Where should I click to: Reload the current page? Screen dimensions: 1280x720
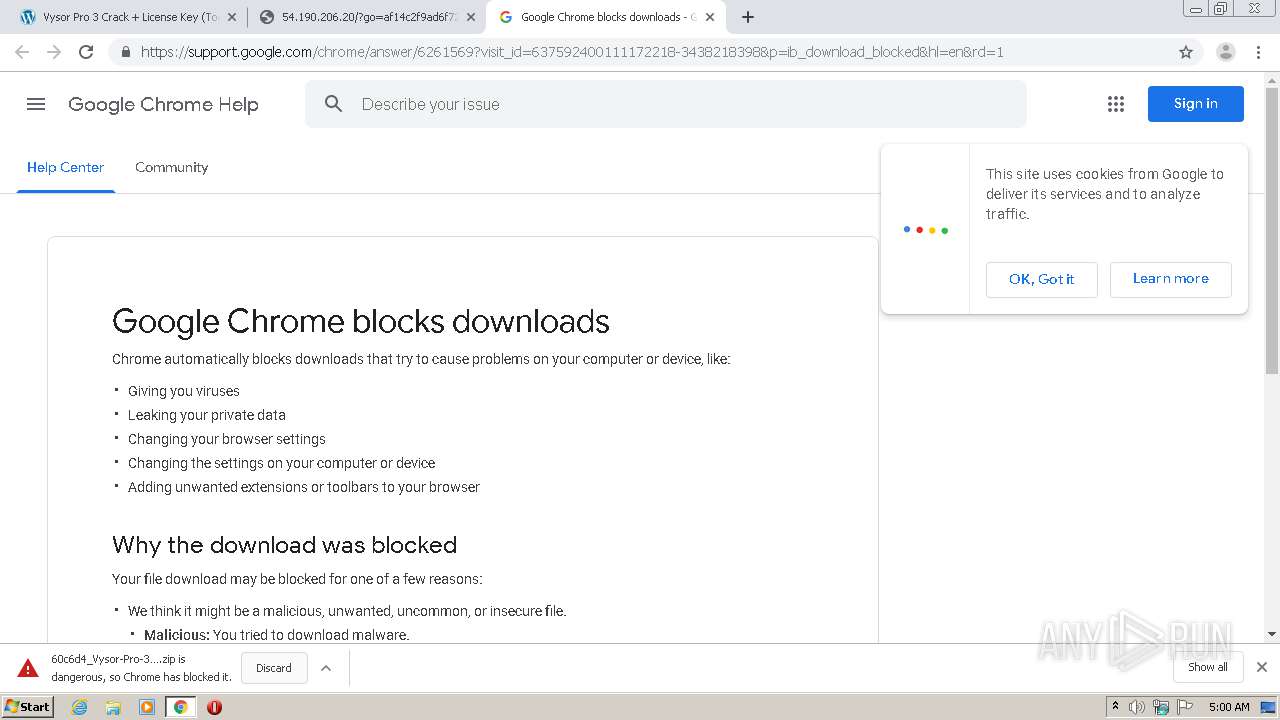86,52
